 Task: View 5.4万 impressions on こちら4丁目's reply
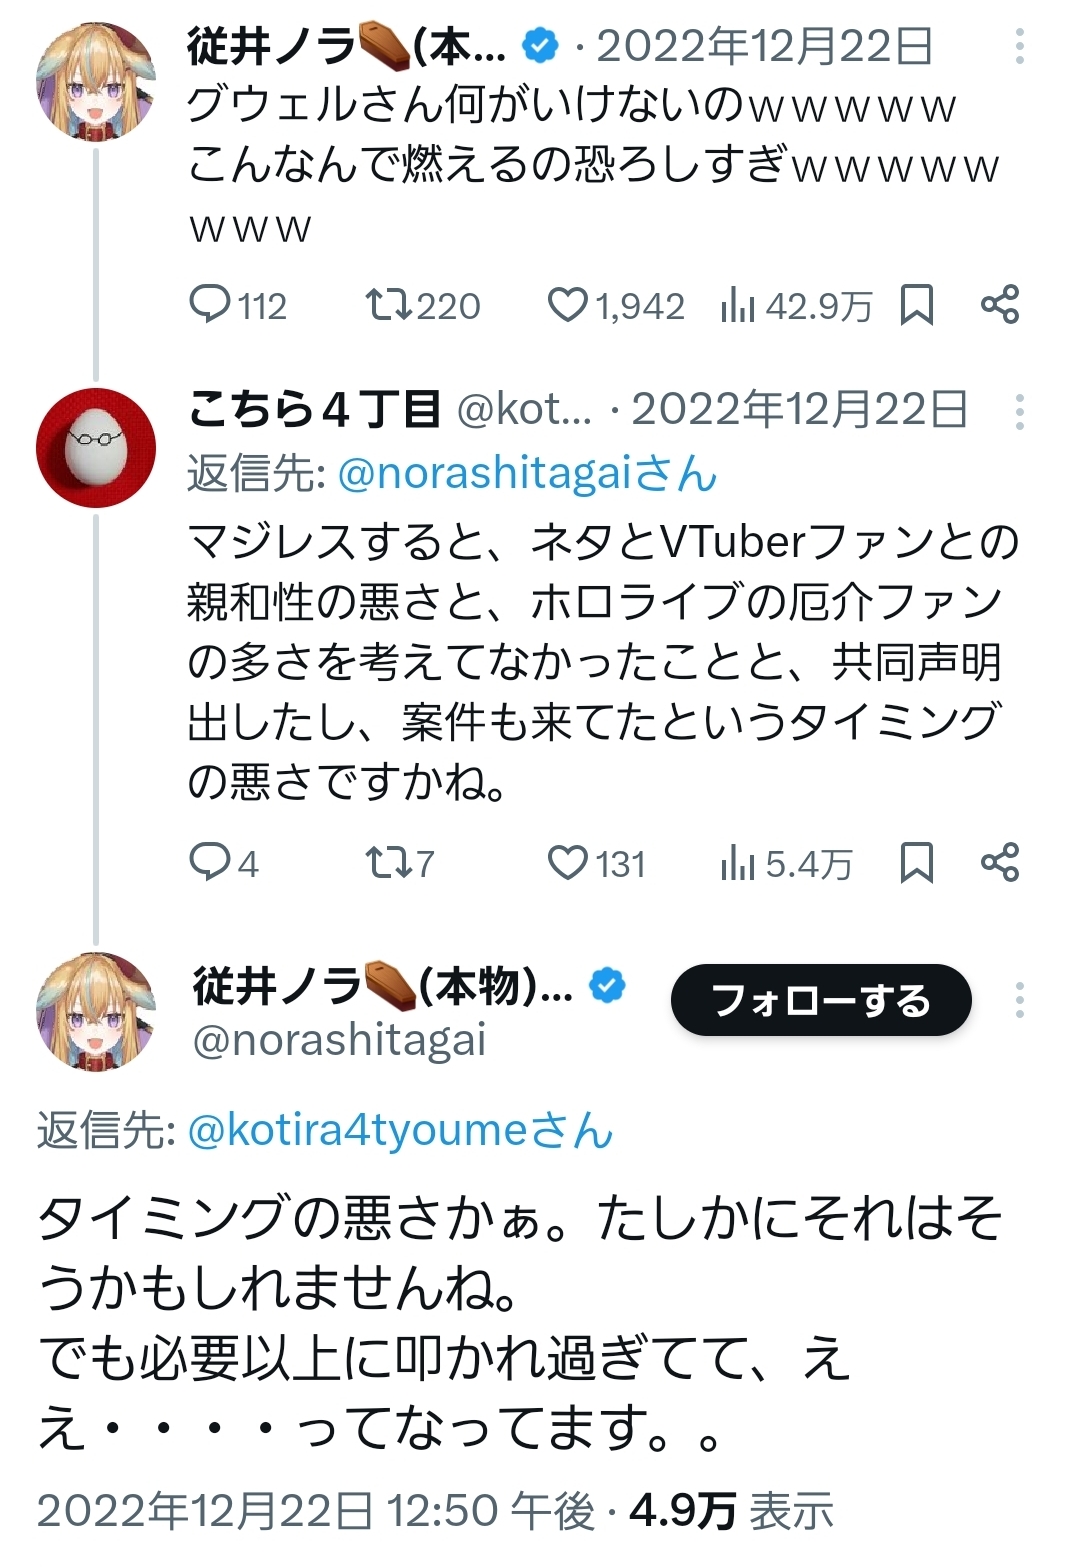pos(785,863)
